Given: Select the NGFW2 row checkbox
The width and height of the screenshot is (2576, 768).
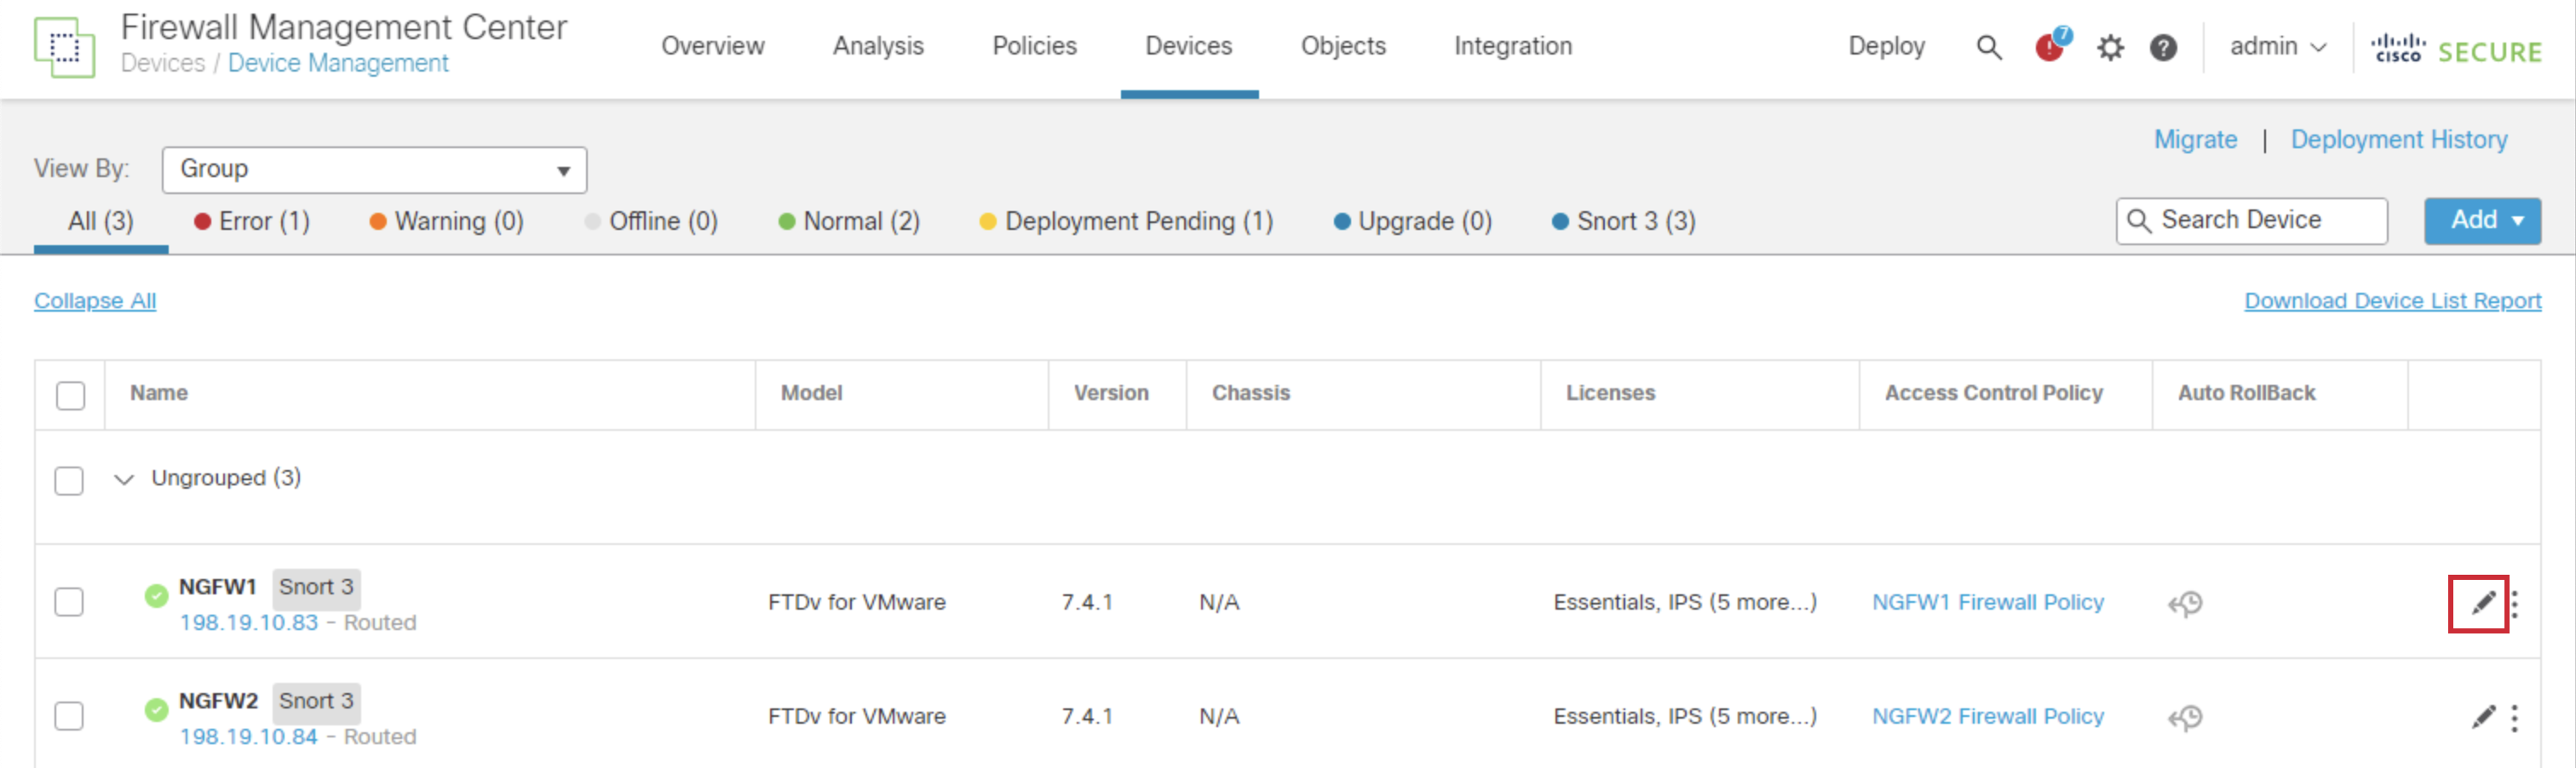Looking at the screenshot, I should tap(69, 716).
